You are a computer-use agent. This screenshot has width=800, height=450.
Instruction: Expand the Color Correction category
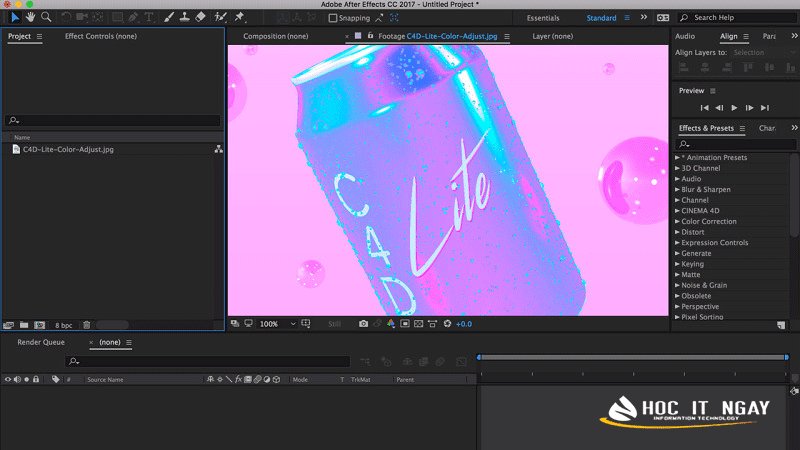pyautogui.click(x=678, y=221)
